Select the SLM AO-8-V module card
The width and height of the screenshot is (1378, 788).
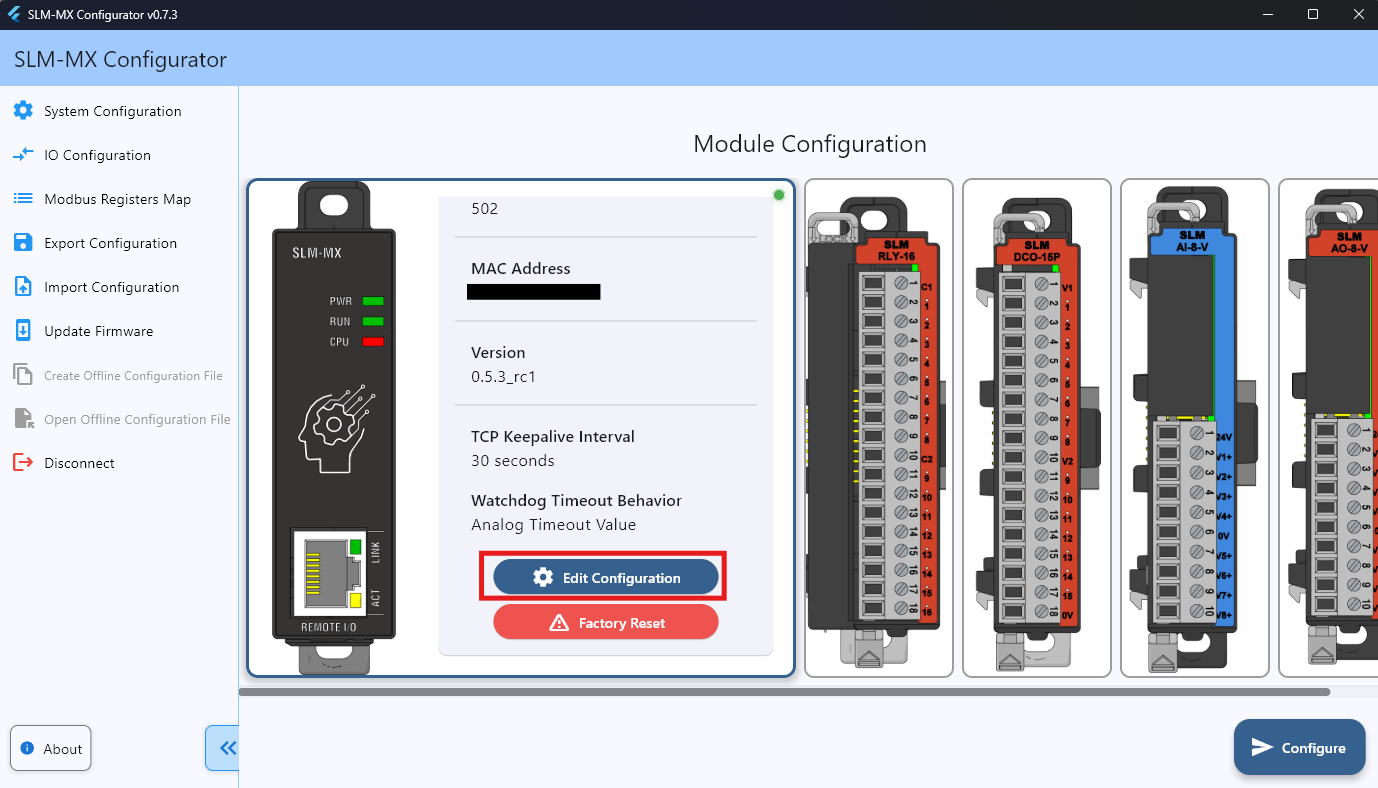[1330, 427]
